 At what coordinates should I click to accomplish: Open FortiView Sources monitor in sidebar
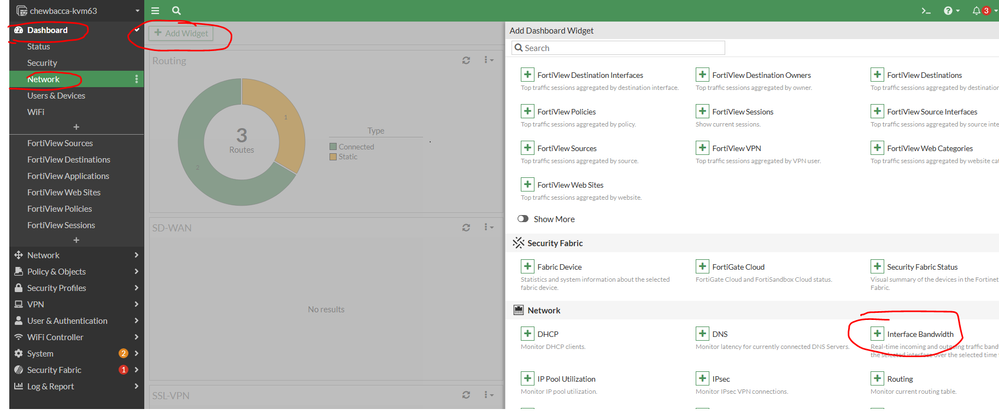tap(60, 143)
